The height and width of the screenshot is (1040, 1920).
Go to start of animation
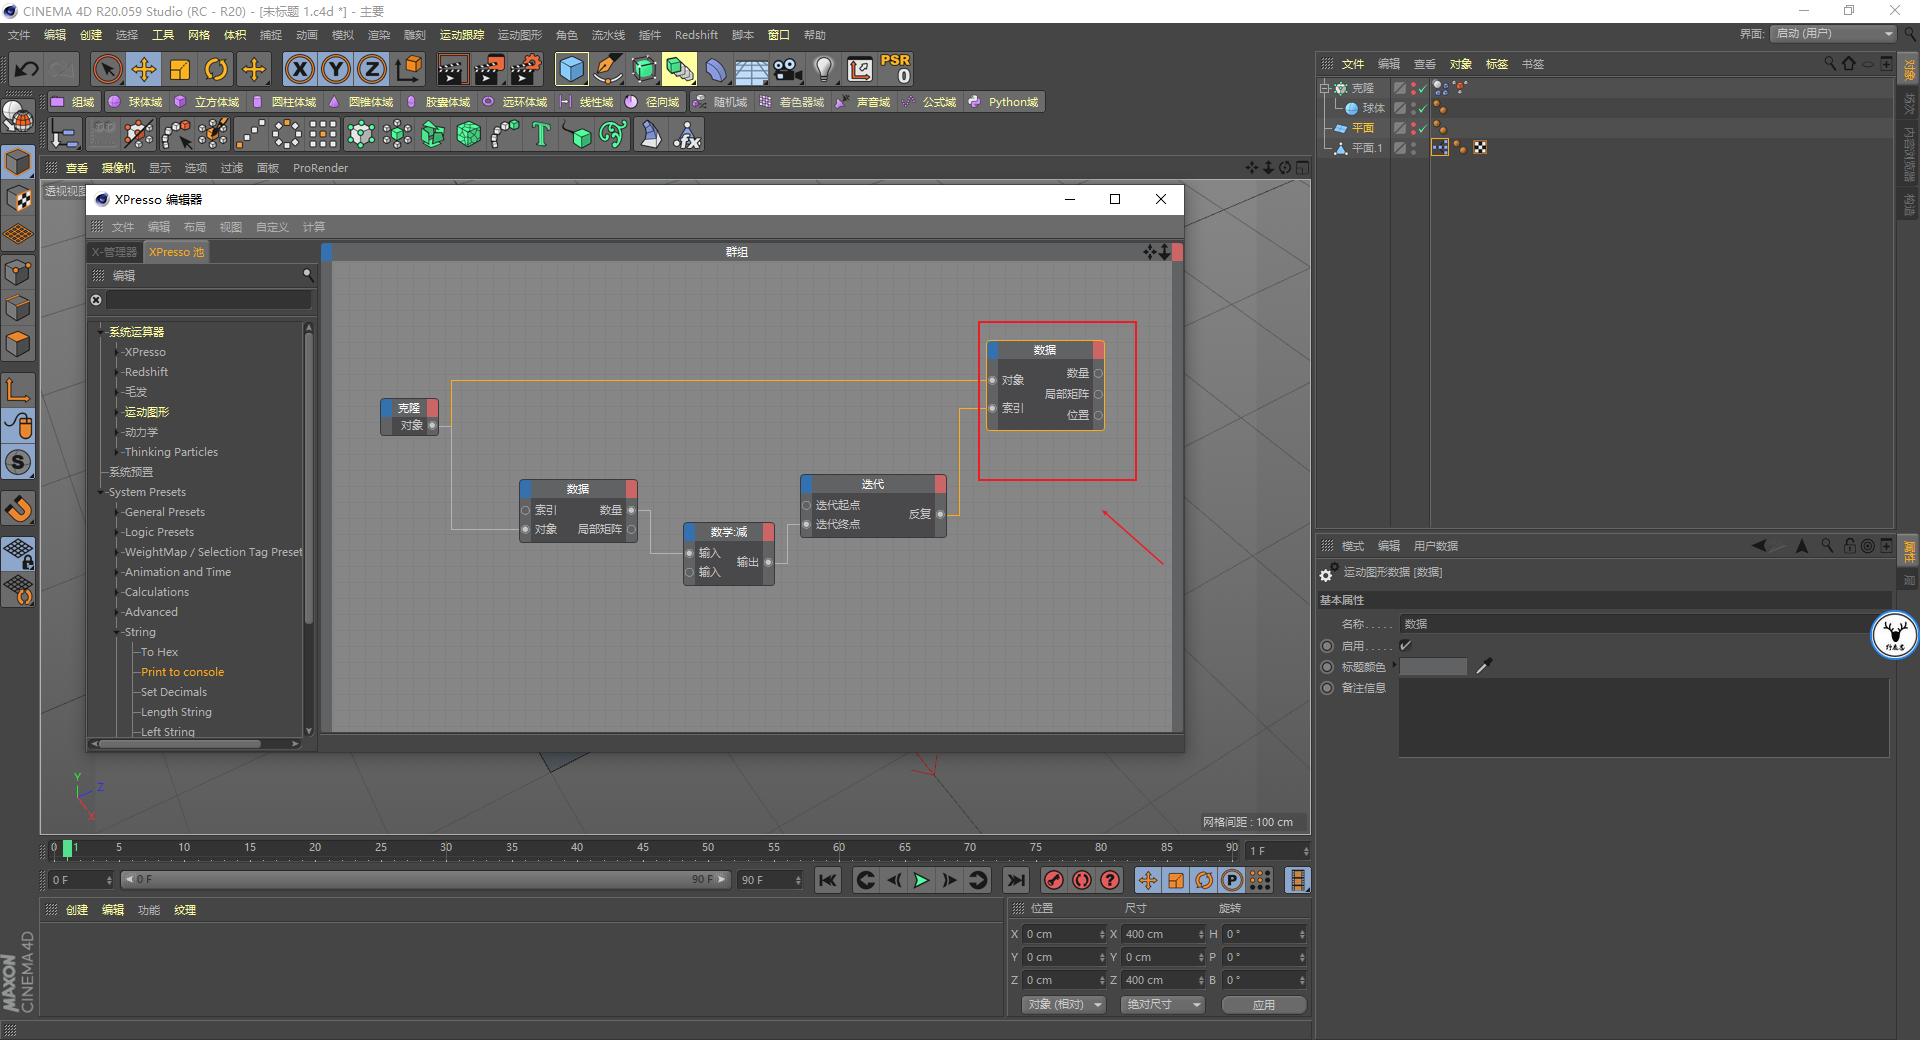point(827,880)
